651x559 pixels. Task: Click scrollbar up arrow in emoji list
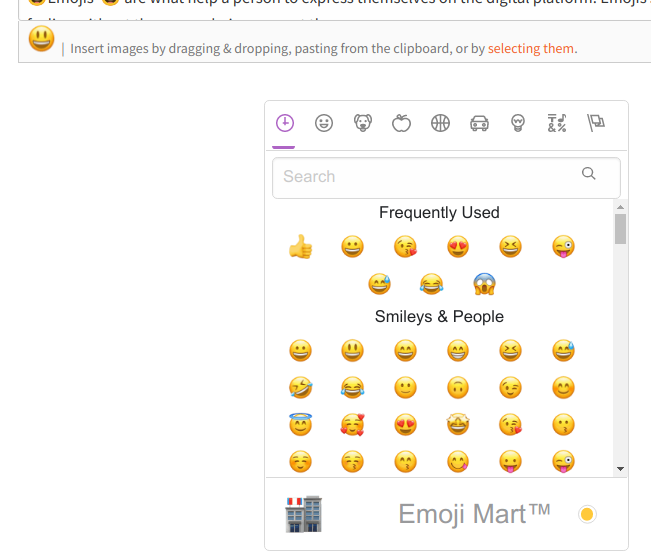pyautogui.click(x=620, y=207)
